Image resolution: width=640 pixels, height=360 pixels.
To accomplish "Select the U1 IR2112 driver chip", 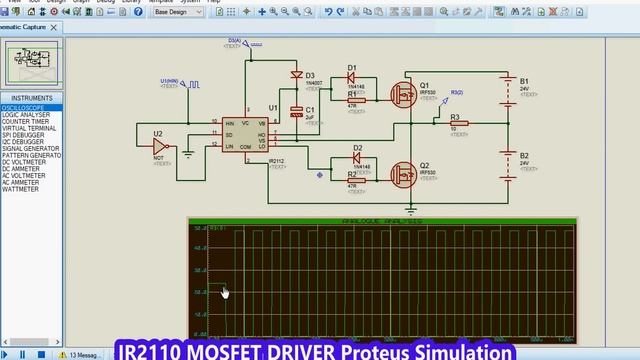I will 245,135.
